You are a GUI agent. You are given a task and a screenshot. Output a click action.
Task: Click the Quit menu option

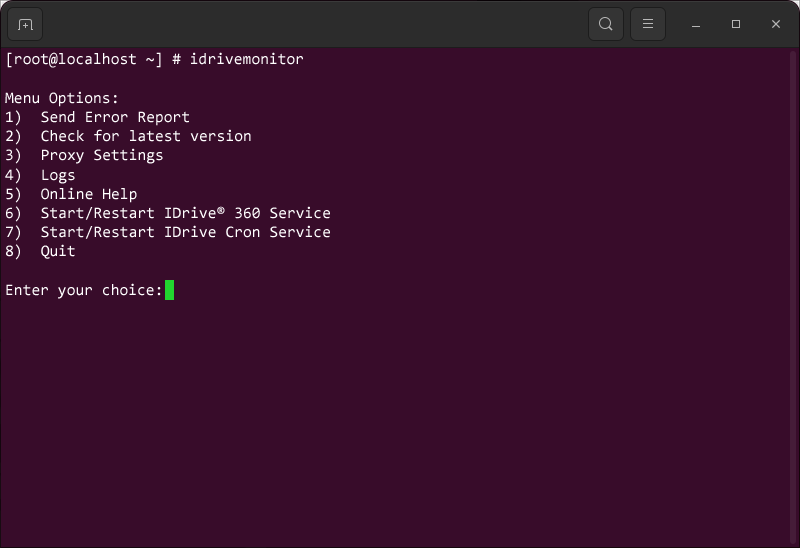point(58,251)
